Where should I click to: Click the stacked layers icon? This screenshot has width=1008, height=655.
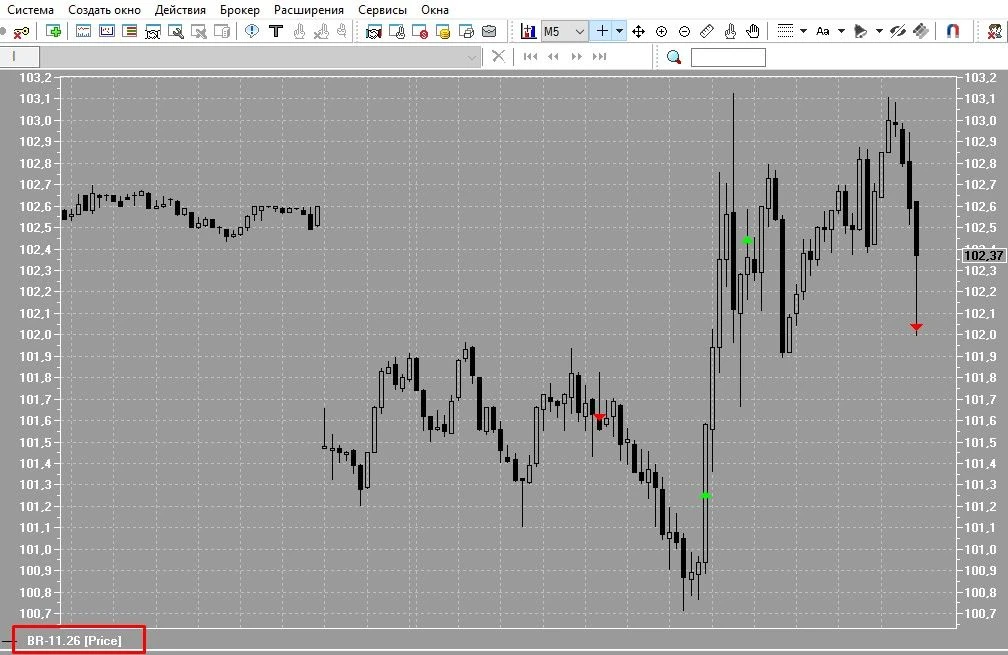point(921,31)
